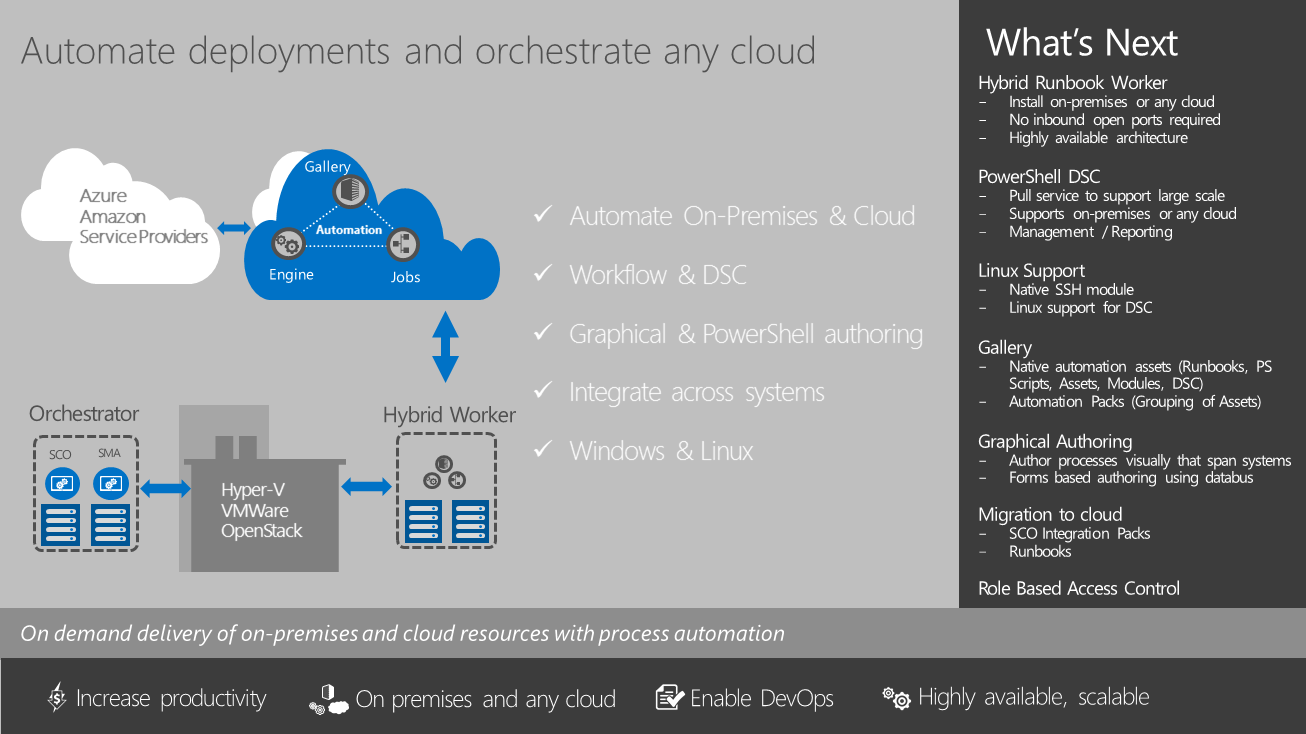1306x734 pixels.
Task: Select the server rack below the SMA icon
Action: point(110,523)
